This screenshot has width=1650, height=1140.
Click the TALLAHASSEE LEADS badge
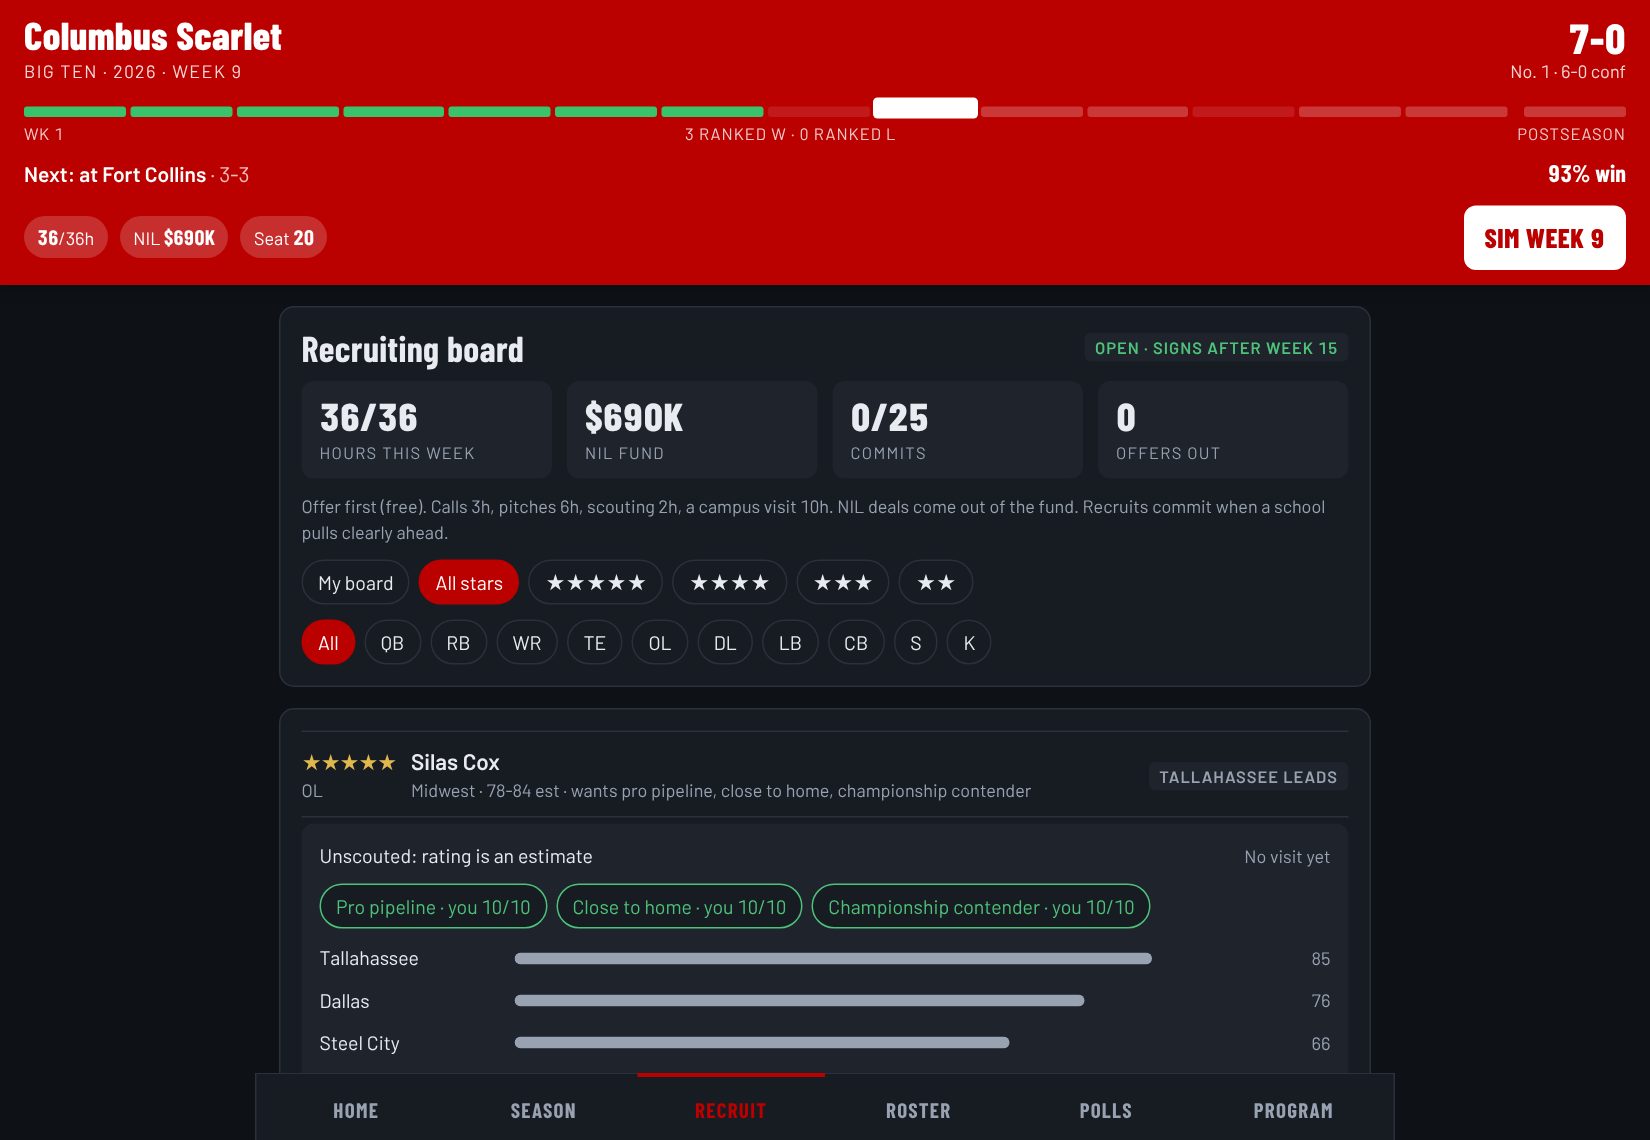click(x=1248, y=777)
